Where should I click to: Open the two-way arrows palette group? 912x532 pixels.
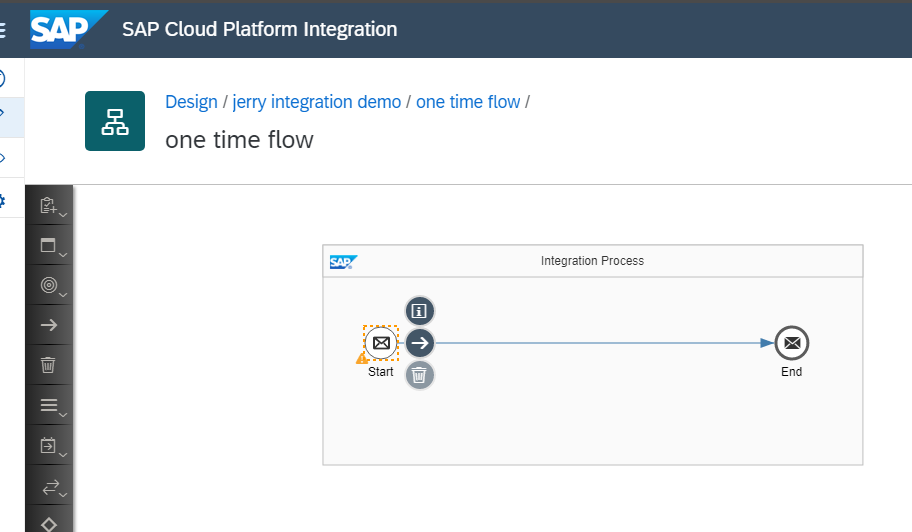(49, 487)
